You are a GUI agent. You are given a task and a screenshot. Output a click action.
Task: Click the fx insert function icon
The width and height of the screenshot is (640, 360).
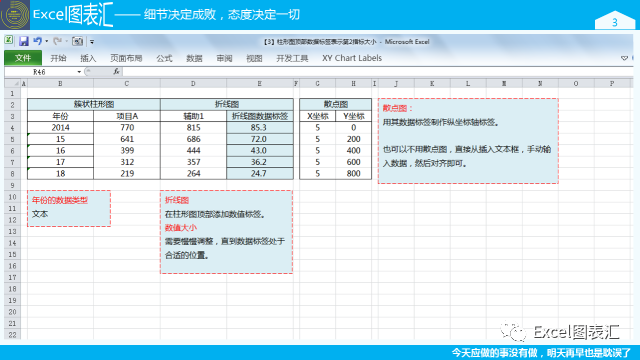(116, 72)
